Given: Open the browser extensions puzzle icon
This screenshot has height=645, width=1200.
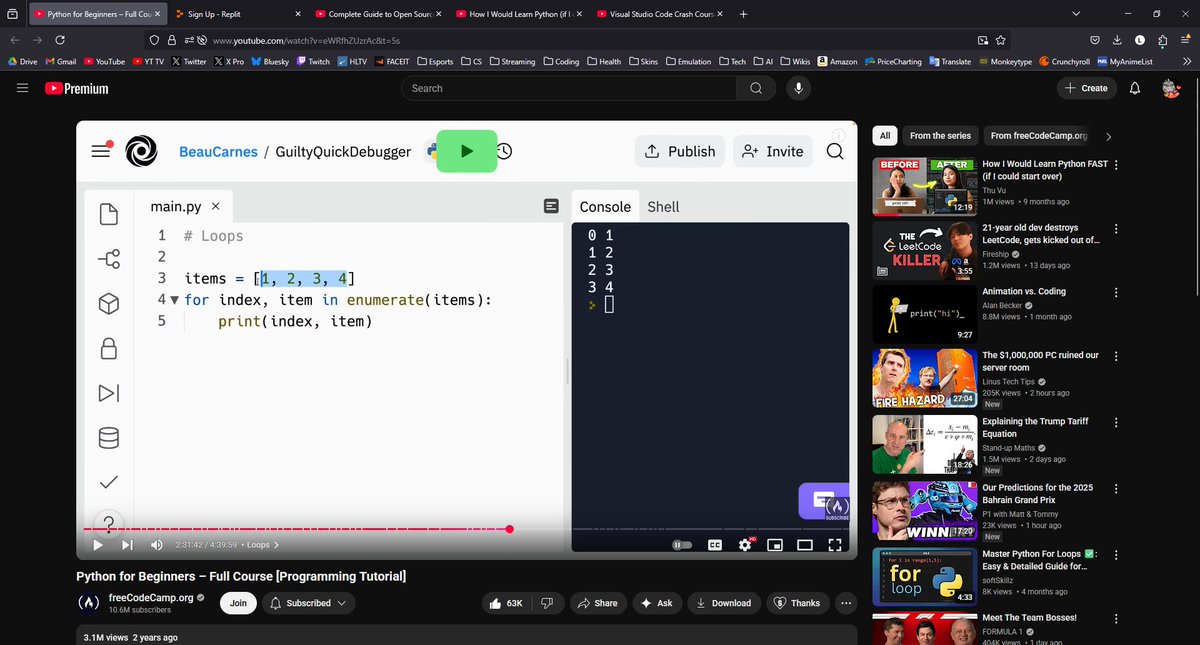Looking at the screenshot, I should pos(1161,40).
